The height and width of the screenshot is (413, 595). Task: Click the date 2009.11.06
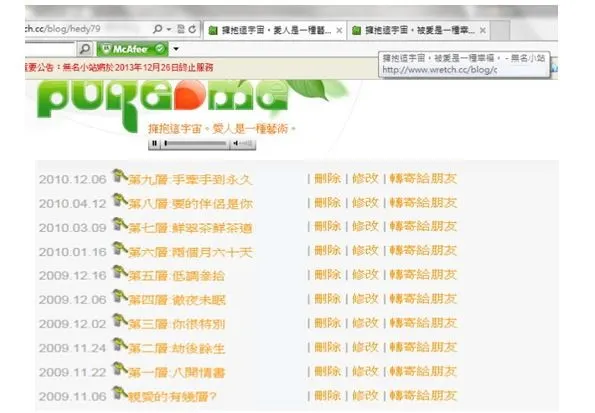click(x=72, y=397)
